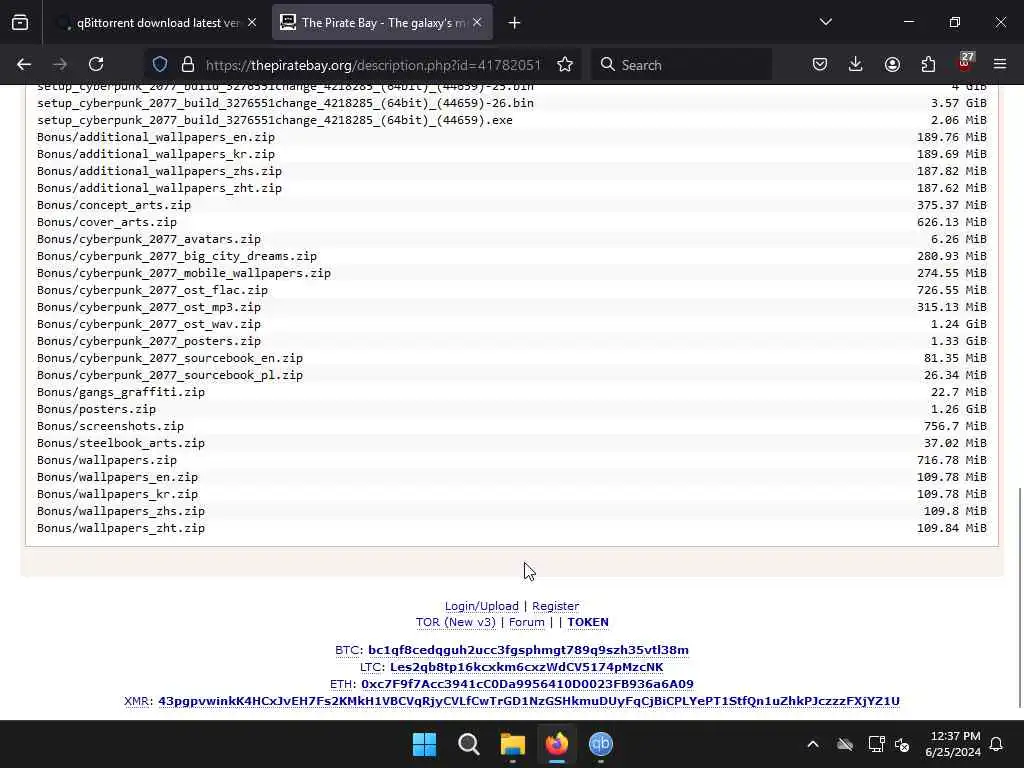Open the Login/Upload link

(x=482, y=606)
